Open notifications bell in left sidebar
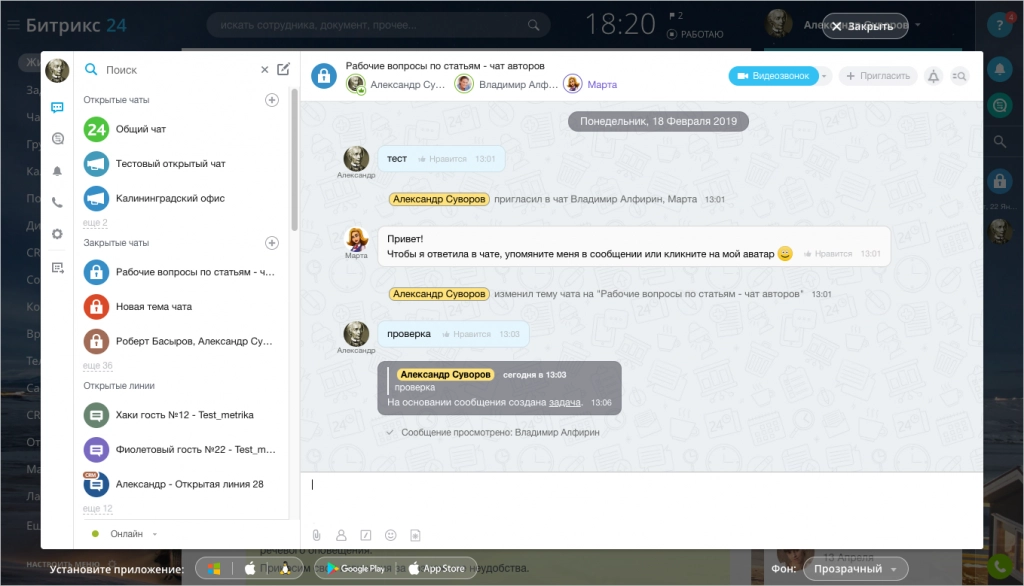 [x=57, y=171]
